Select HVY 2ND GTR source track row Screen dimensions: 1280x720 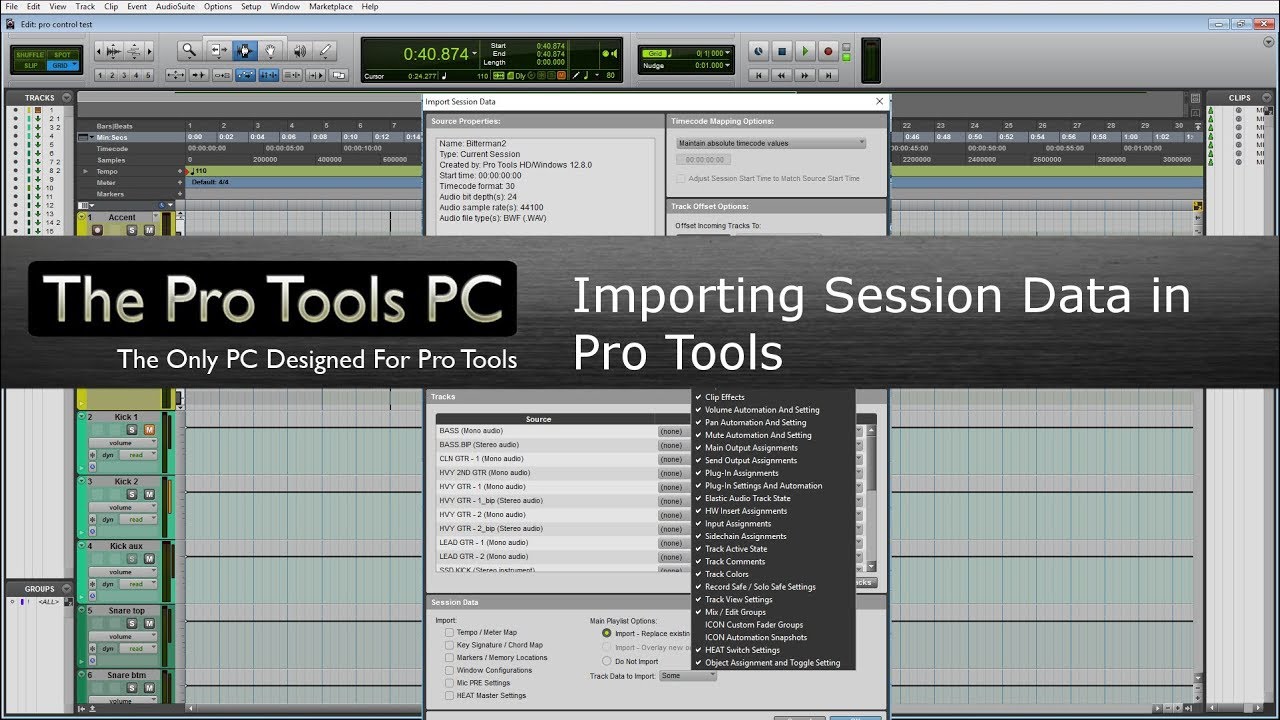pos(546,472)
